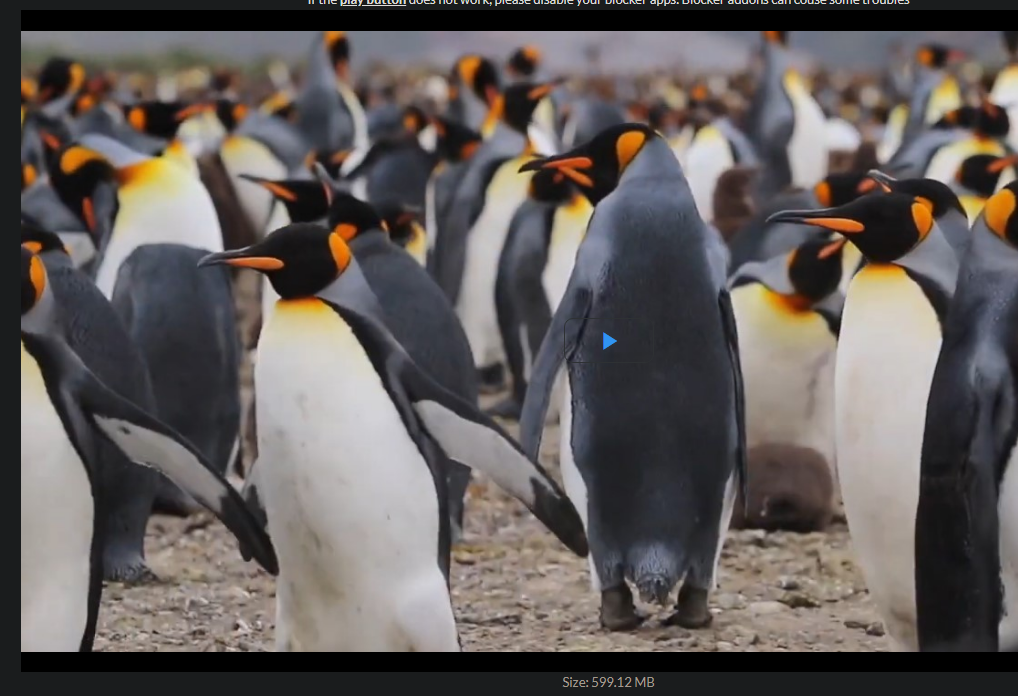Click the blue play button on the video
This screenshot has width=1018, height=696.
(x=609, y=341)
